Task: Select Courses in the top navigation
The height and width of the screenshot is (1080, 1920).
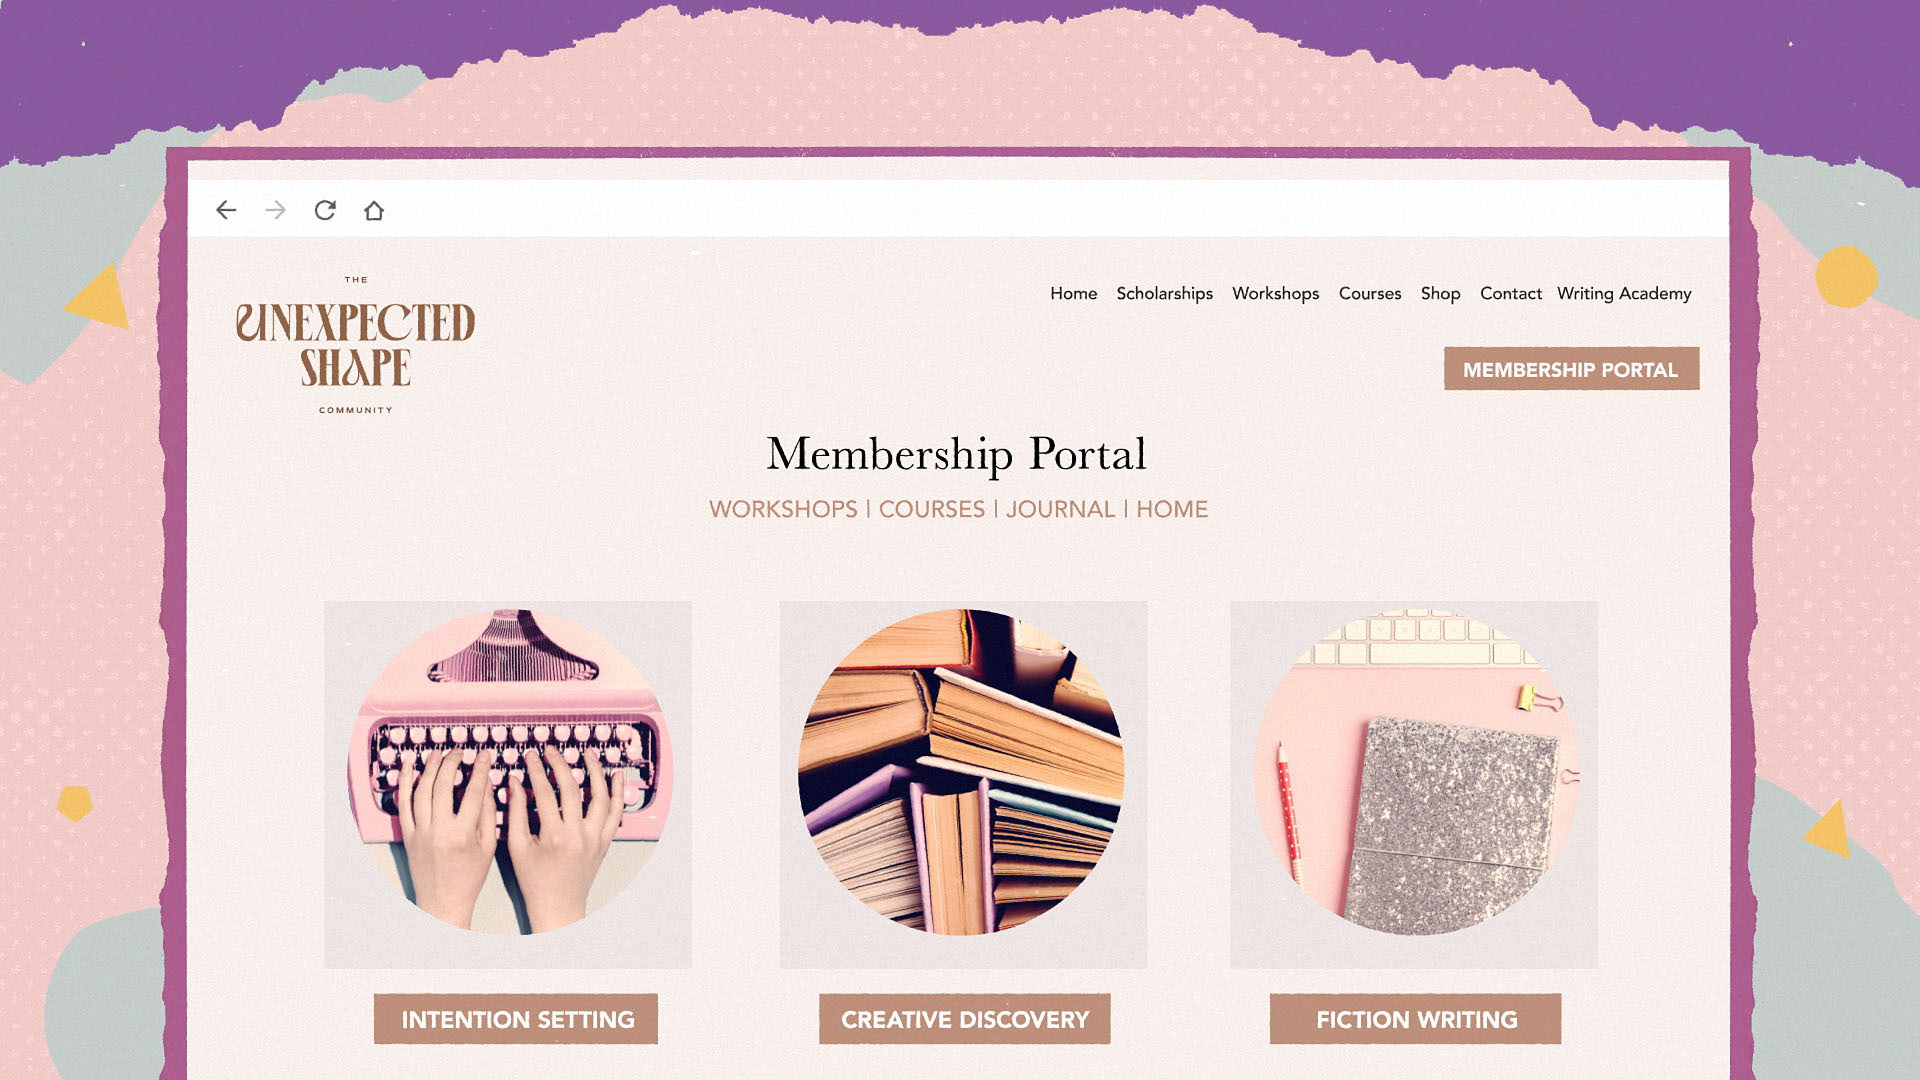Action: click(x=1370, y=293)
